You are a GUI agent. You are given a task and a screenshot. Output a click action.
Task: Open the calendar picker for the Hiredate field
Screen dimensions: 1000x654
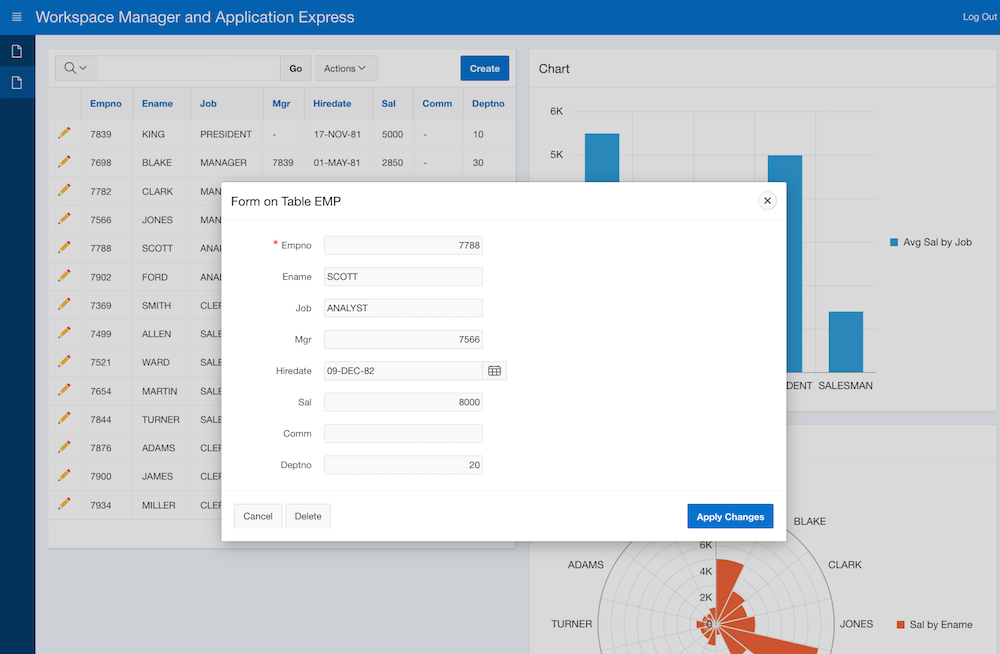[494, 370]
